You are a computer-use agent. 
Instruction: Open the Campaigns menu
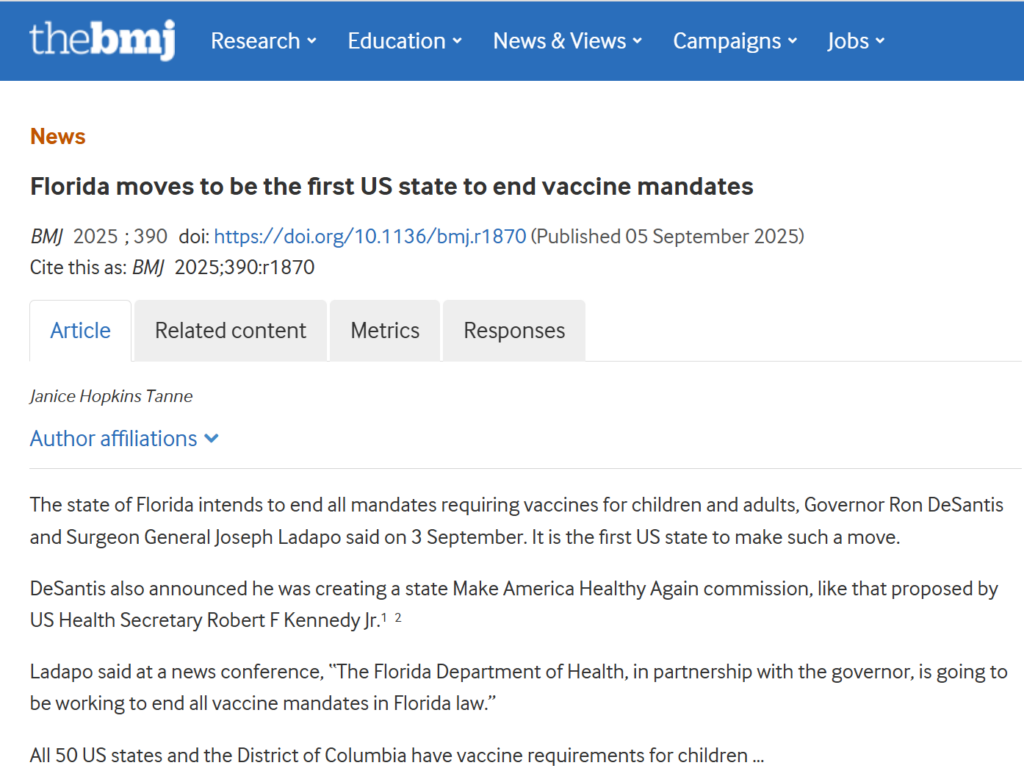click(x=727, y=41)
